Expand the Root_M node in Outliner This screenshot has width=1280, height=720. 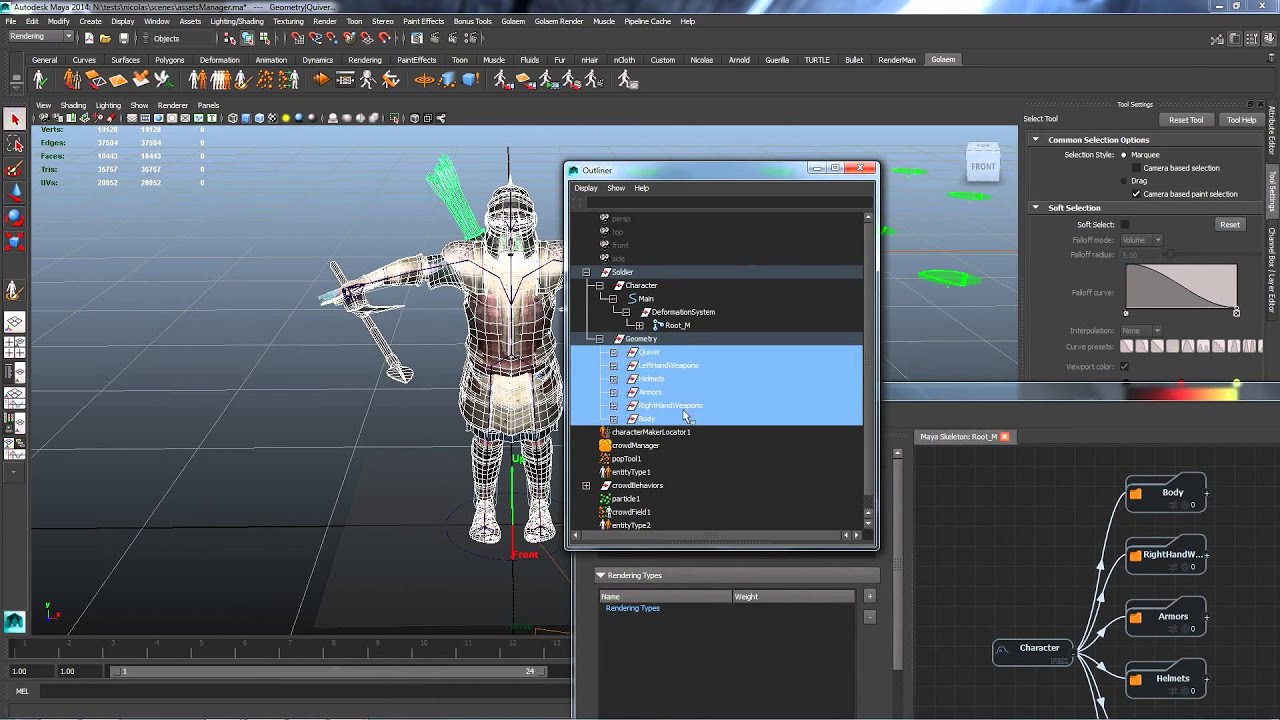coord(639,325)
